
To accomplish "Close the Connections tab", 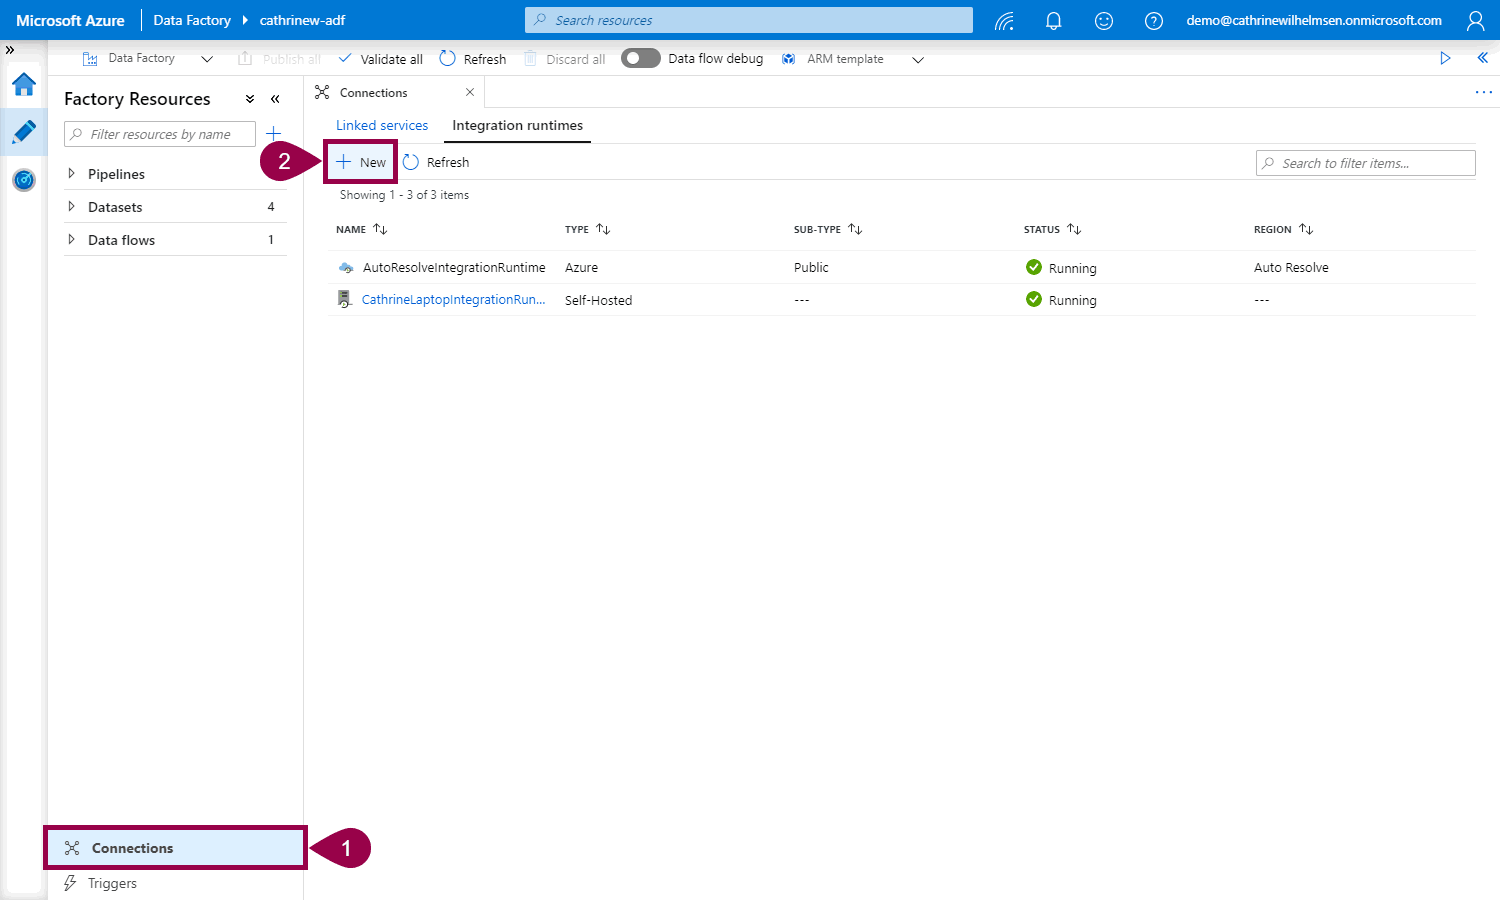I will coord(470,92).
